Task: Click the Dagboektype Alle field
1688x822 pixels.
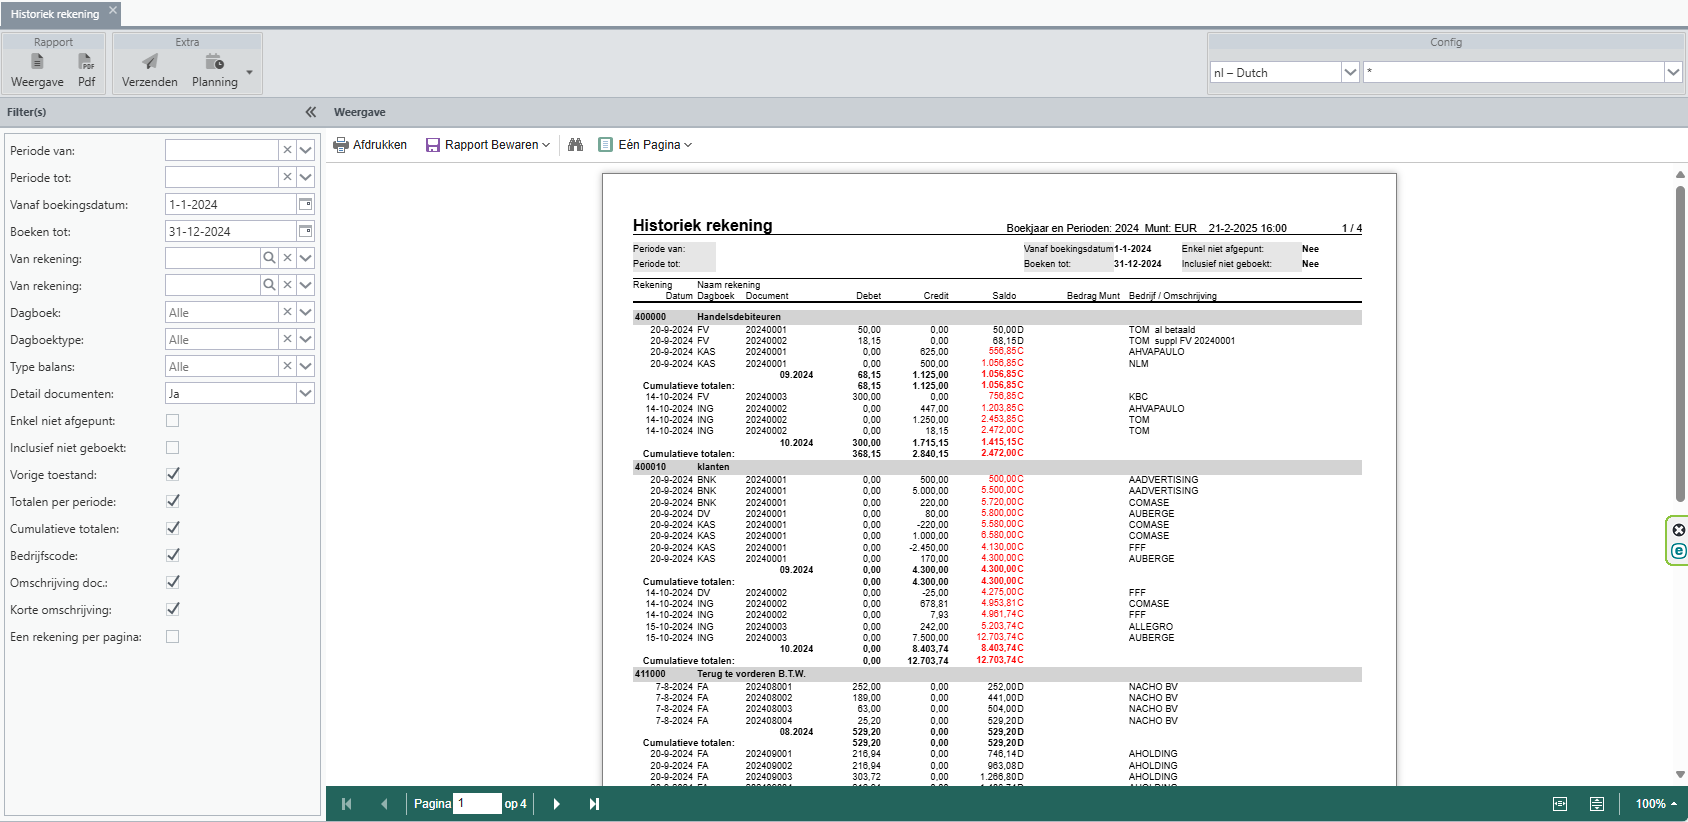Action: click(x=221, y=339)
